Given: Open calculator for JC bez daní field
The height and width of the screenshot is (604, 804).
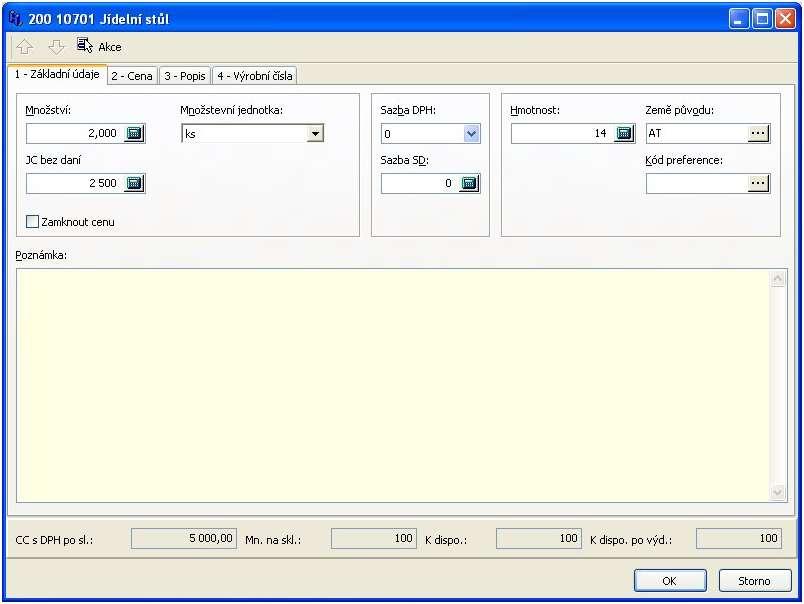Looking at the screenshot, I should point(134,183).
